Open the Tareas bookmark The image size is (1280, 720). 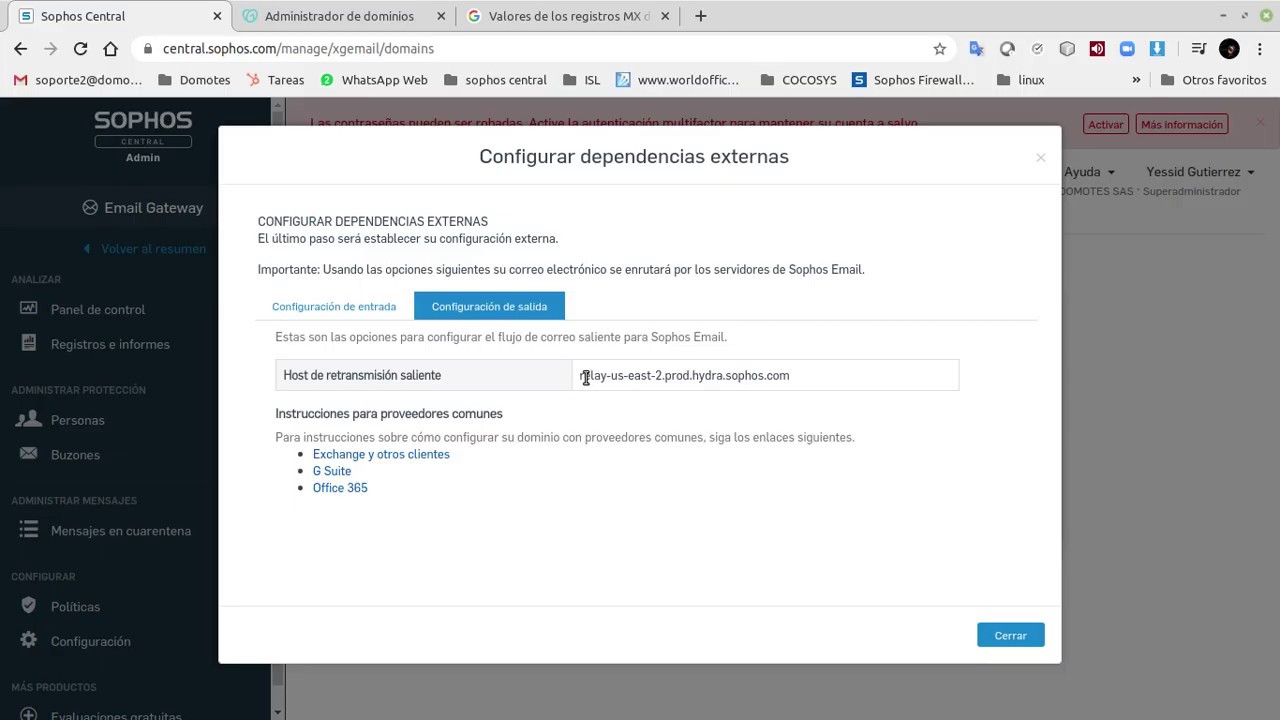coord(275,80)
